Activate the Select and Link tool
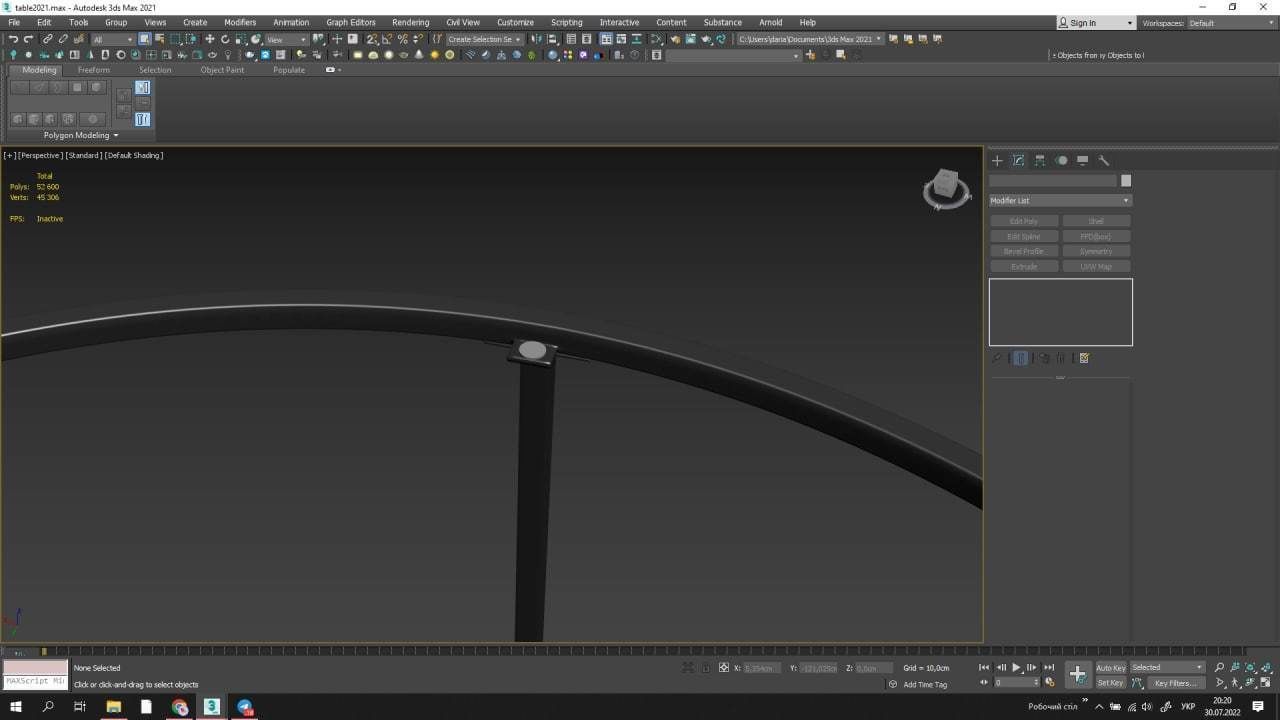 pos(47,39)
